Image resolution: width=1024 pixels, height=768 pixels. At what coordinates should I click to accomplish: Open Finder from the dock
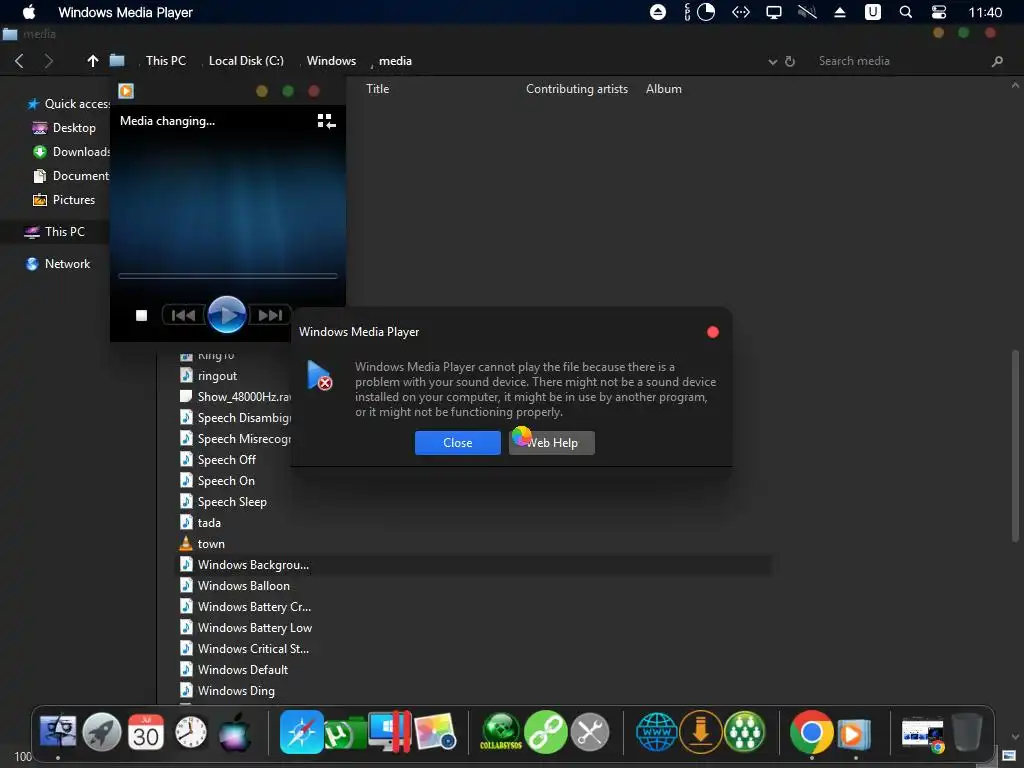click(x=58, y=732)
